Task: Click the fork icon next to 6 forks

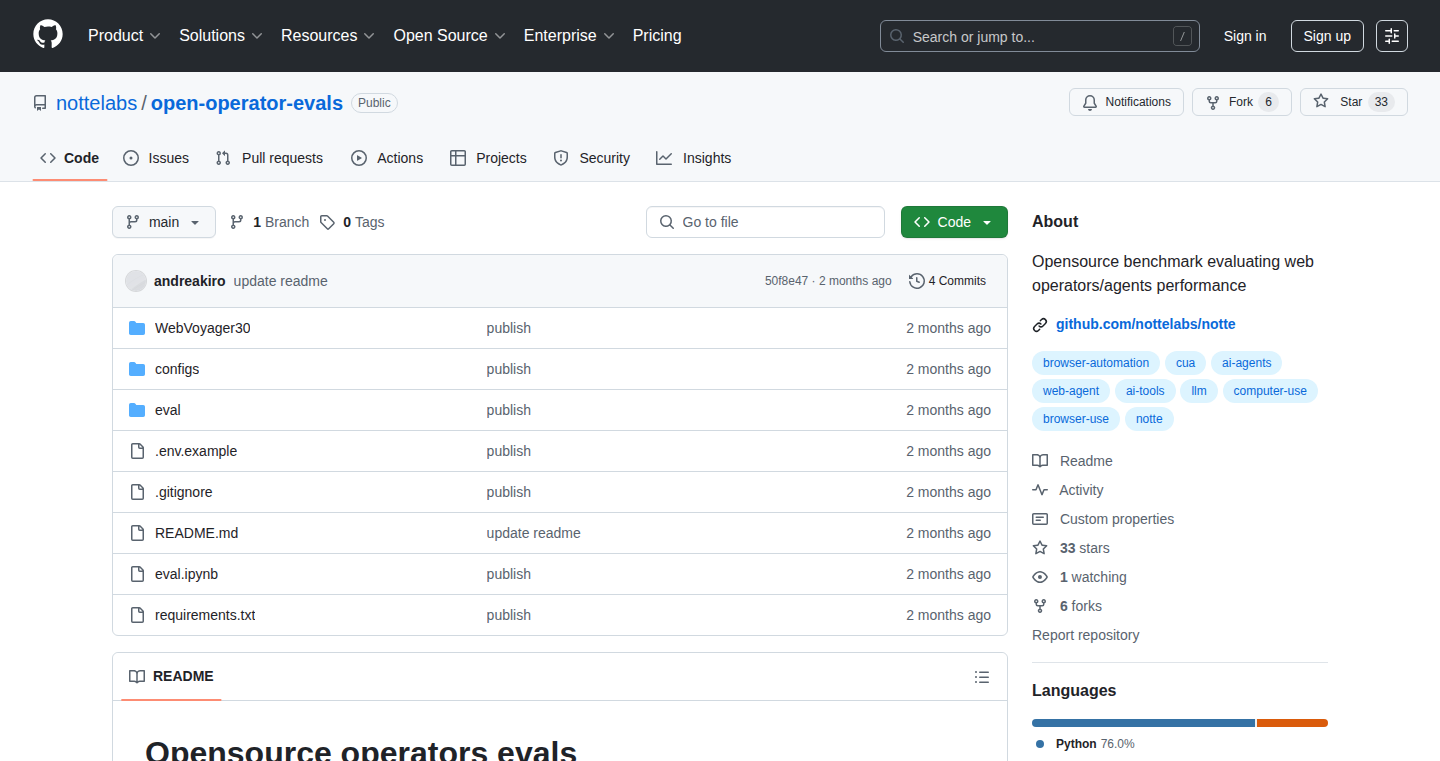Action: pyautogui.click(x=1040, y=606)
